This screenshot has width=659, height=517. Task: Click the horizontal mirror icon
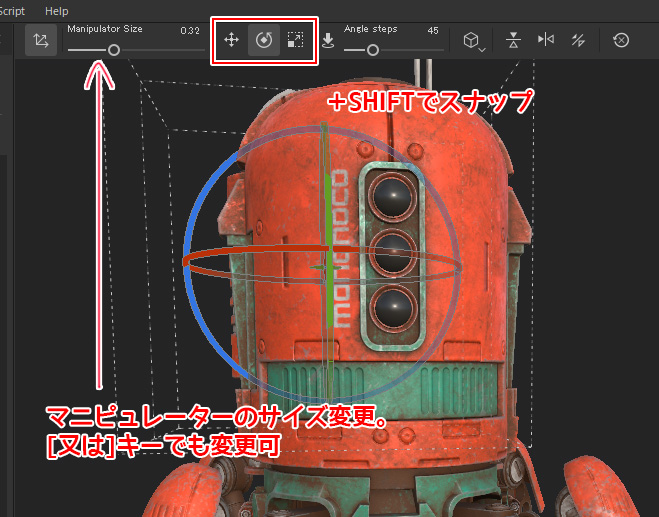coord(545,41)
